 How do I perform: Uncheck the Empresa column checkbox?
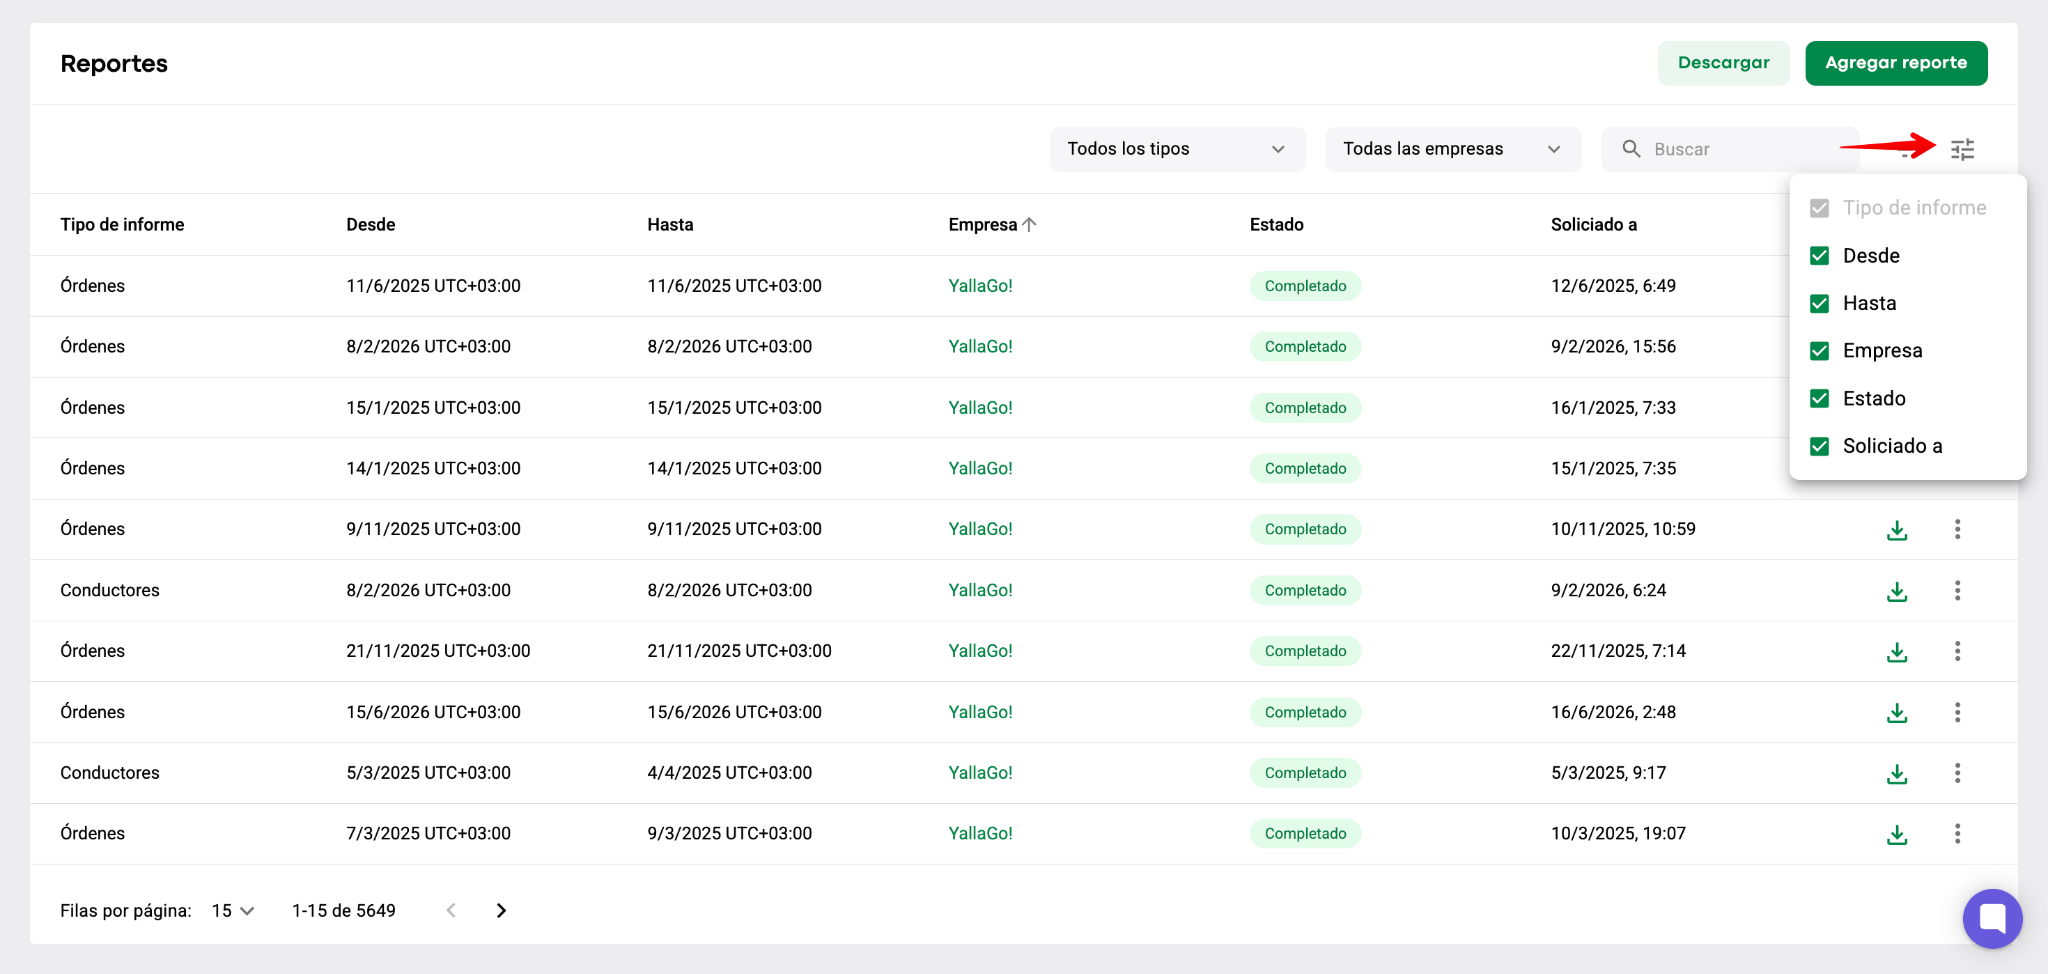click(x=1820, y=351)
